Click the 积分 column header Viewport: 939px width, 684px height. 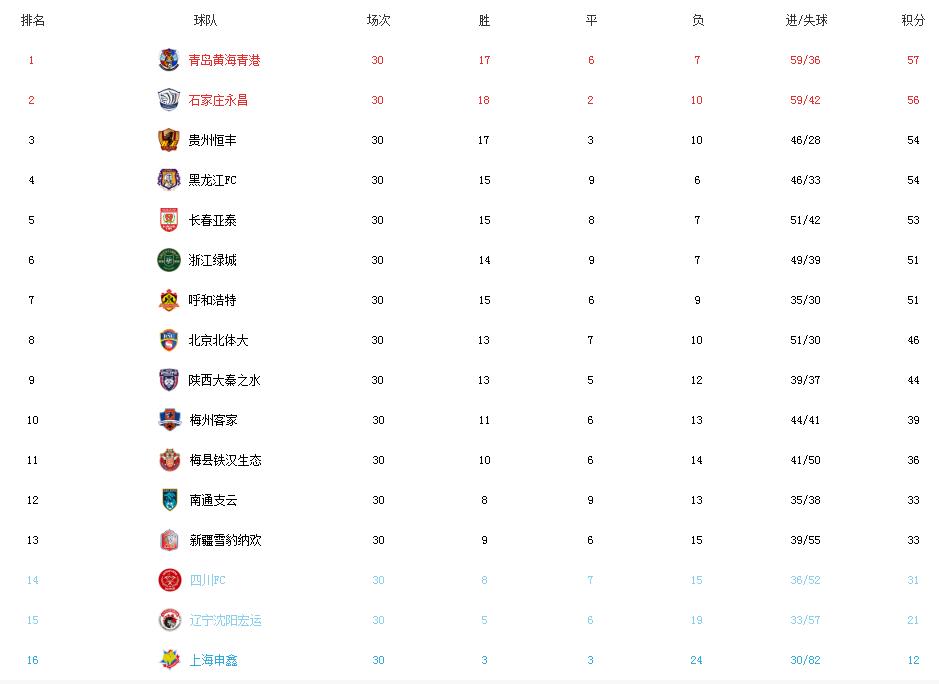click(x=912, y=20)
